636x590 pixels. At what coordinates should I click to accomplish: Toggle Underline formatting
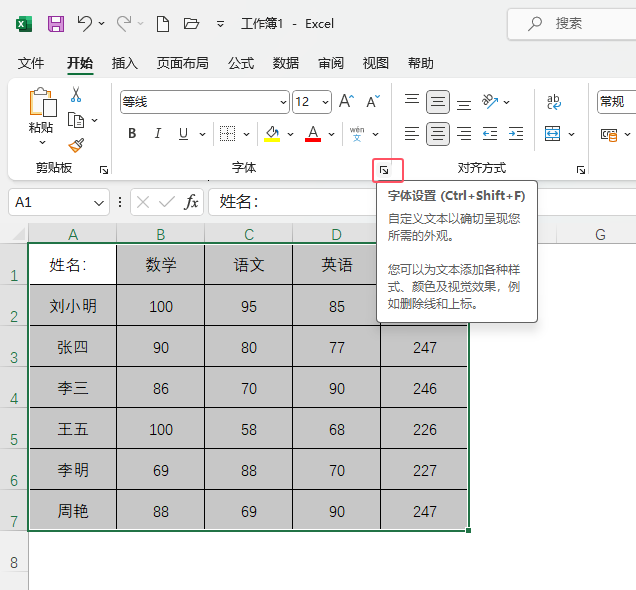(x=183, y=133)
